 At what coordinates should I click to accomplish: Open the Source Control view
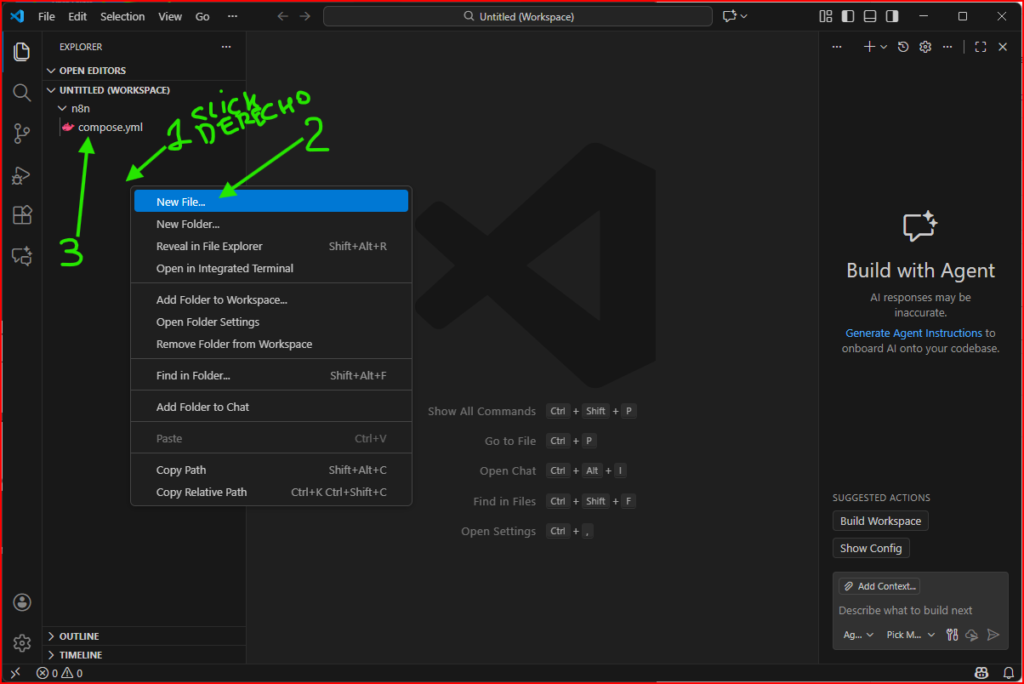tap(21, 133)
